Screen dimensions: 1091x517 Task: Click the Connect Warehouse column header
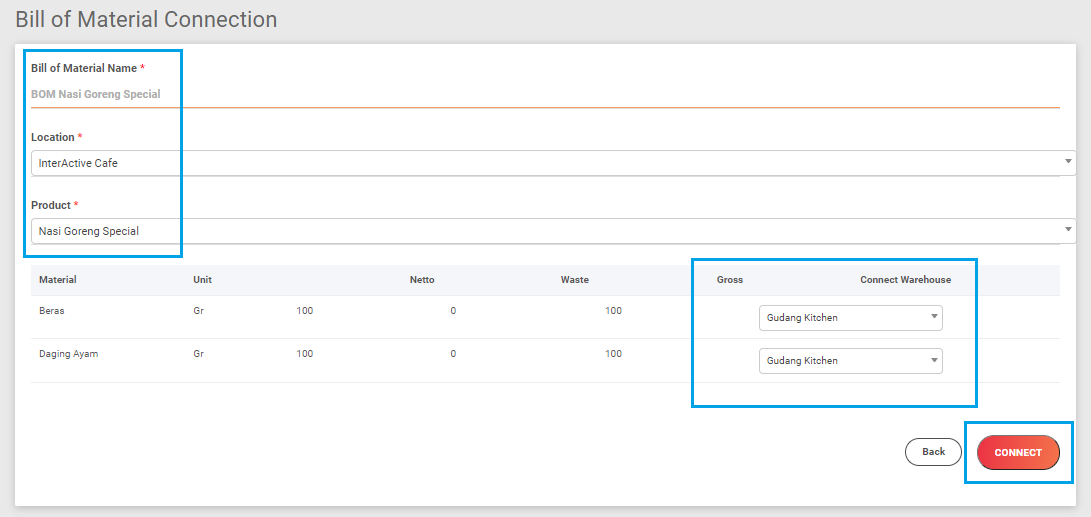[x=905, y=280]
